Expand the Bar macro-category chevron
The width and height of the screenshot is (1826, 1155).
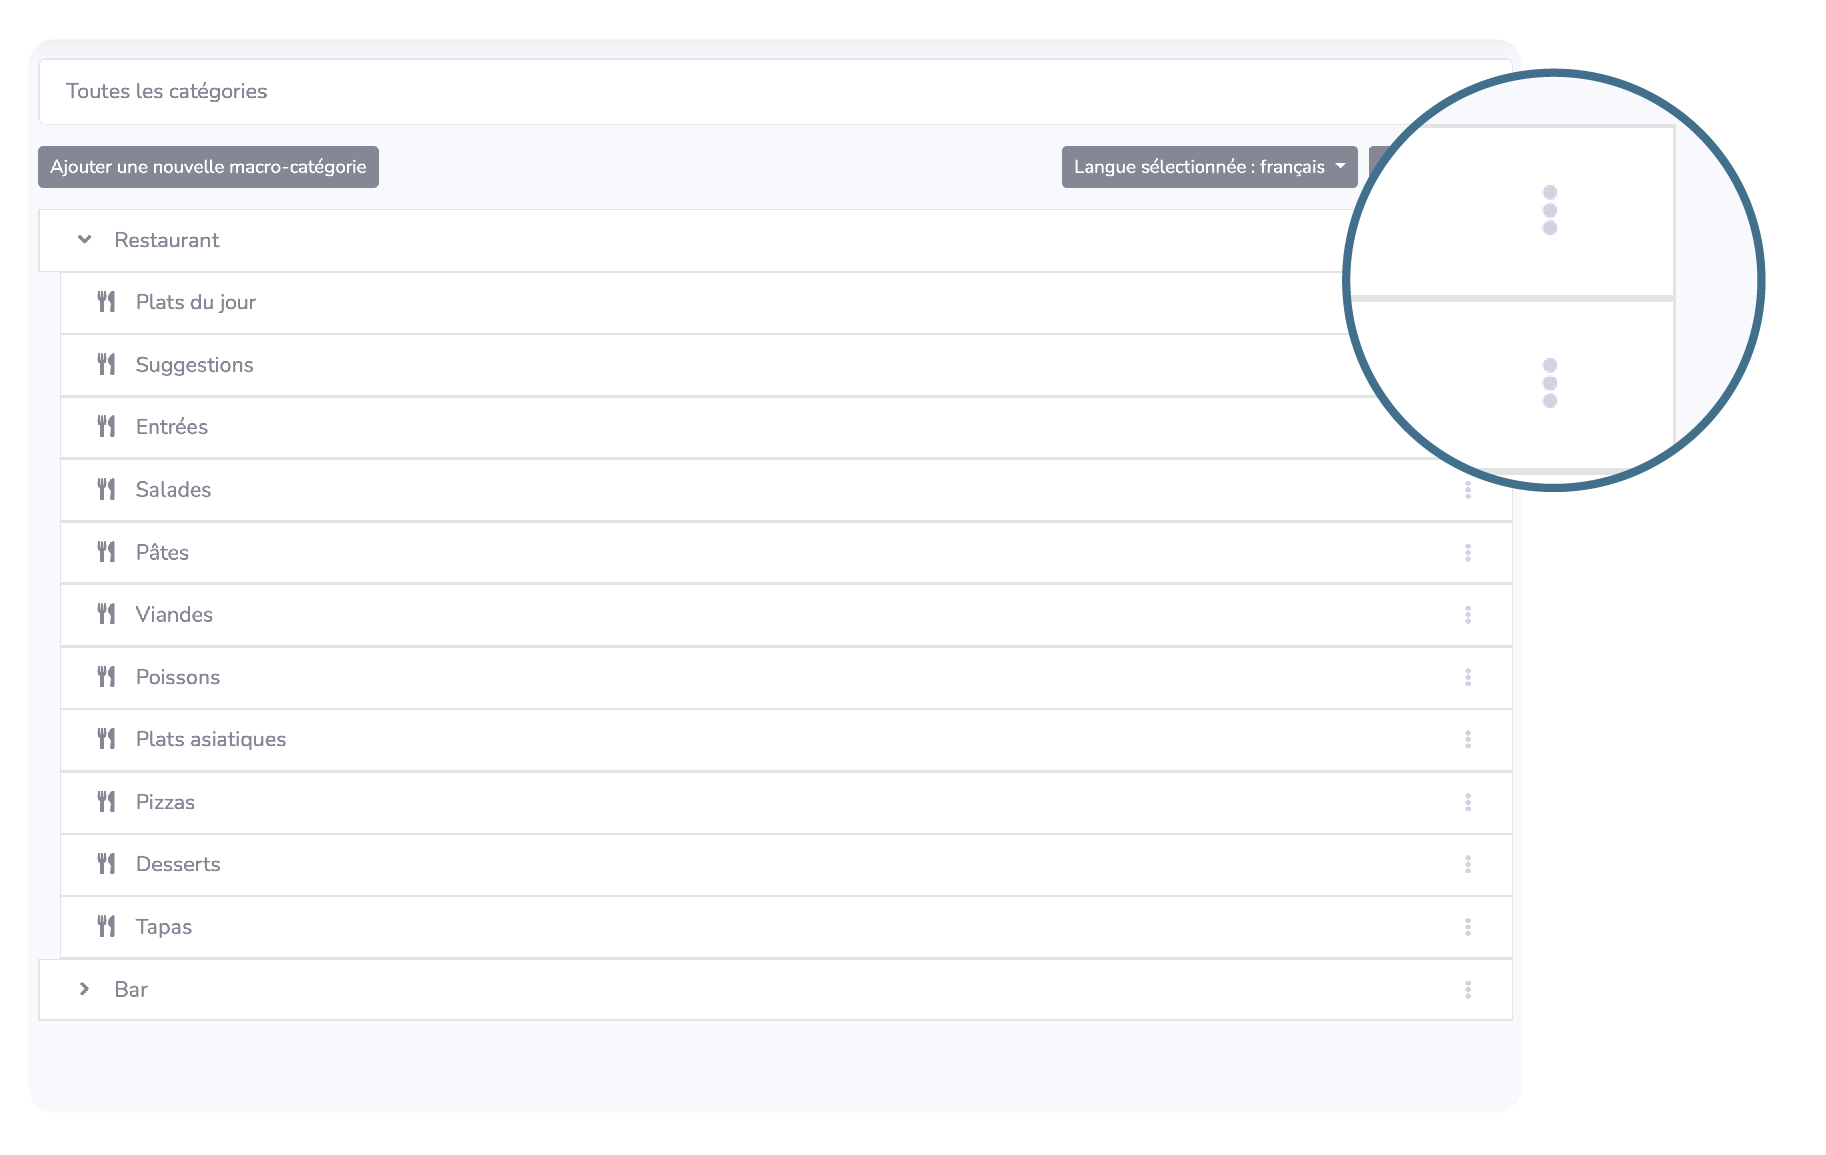point(85,989)
